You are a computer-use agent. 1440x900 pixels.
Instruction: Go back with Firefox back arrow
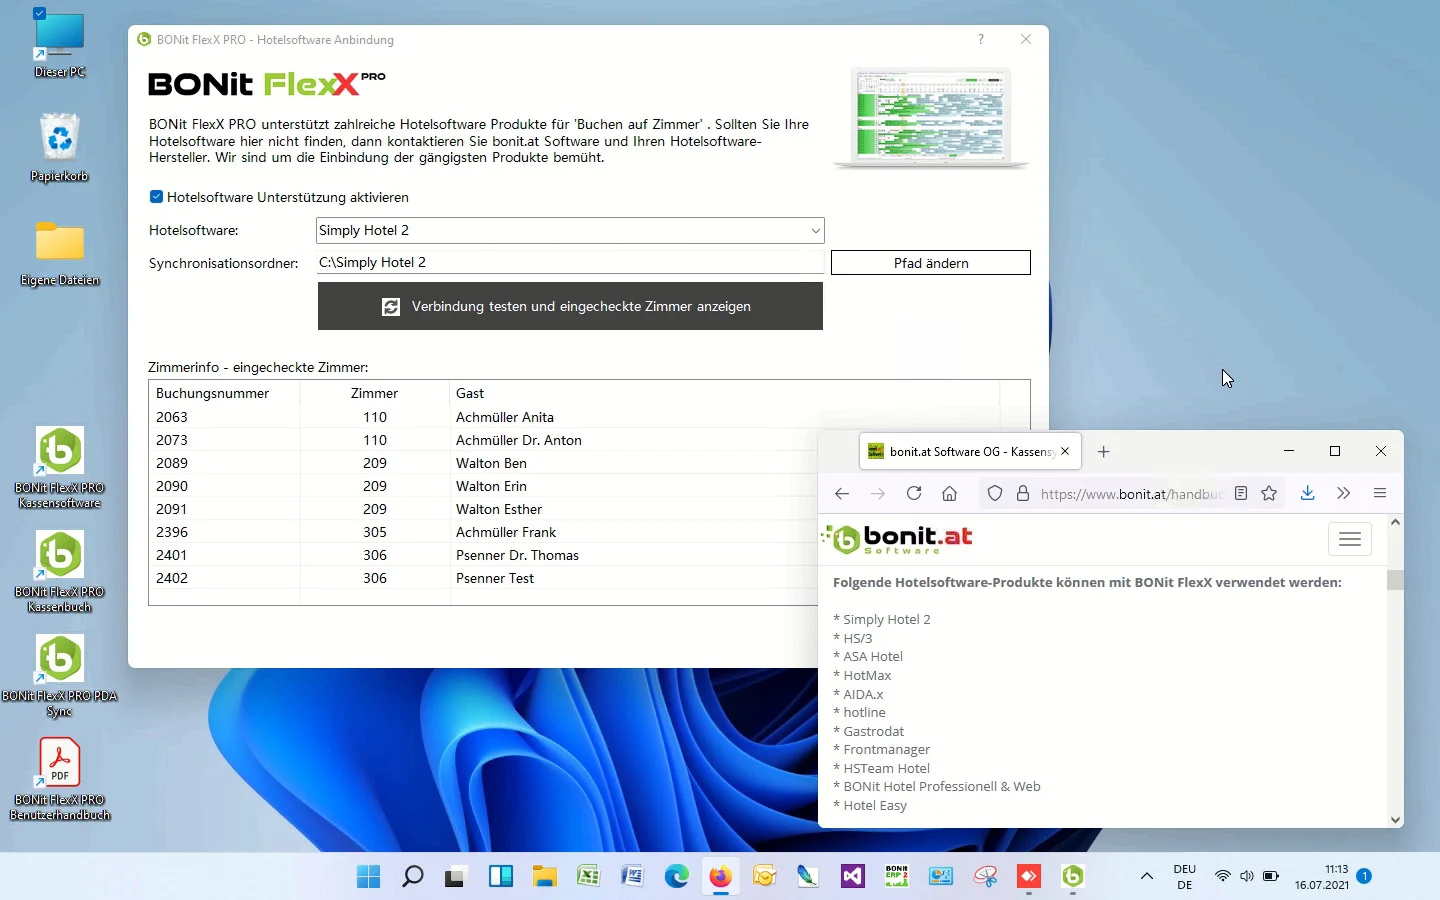tap(842, 493)
